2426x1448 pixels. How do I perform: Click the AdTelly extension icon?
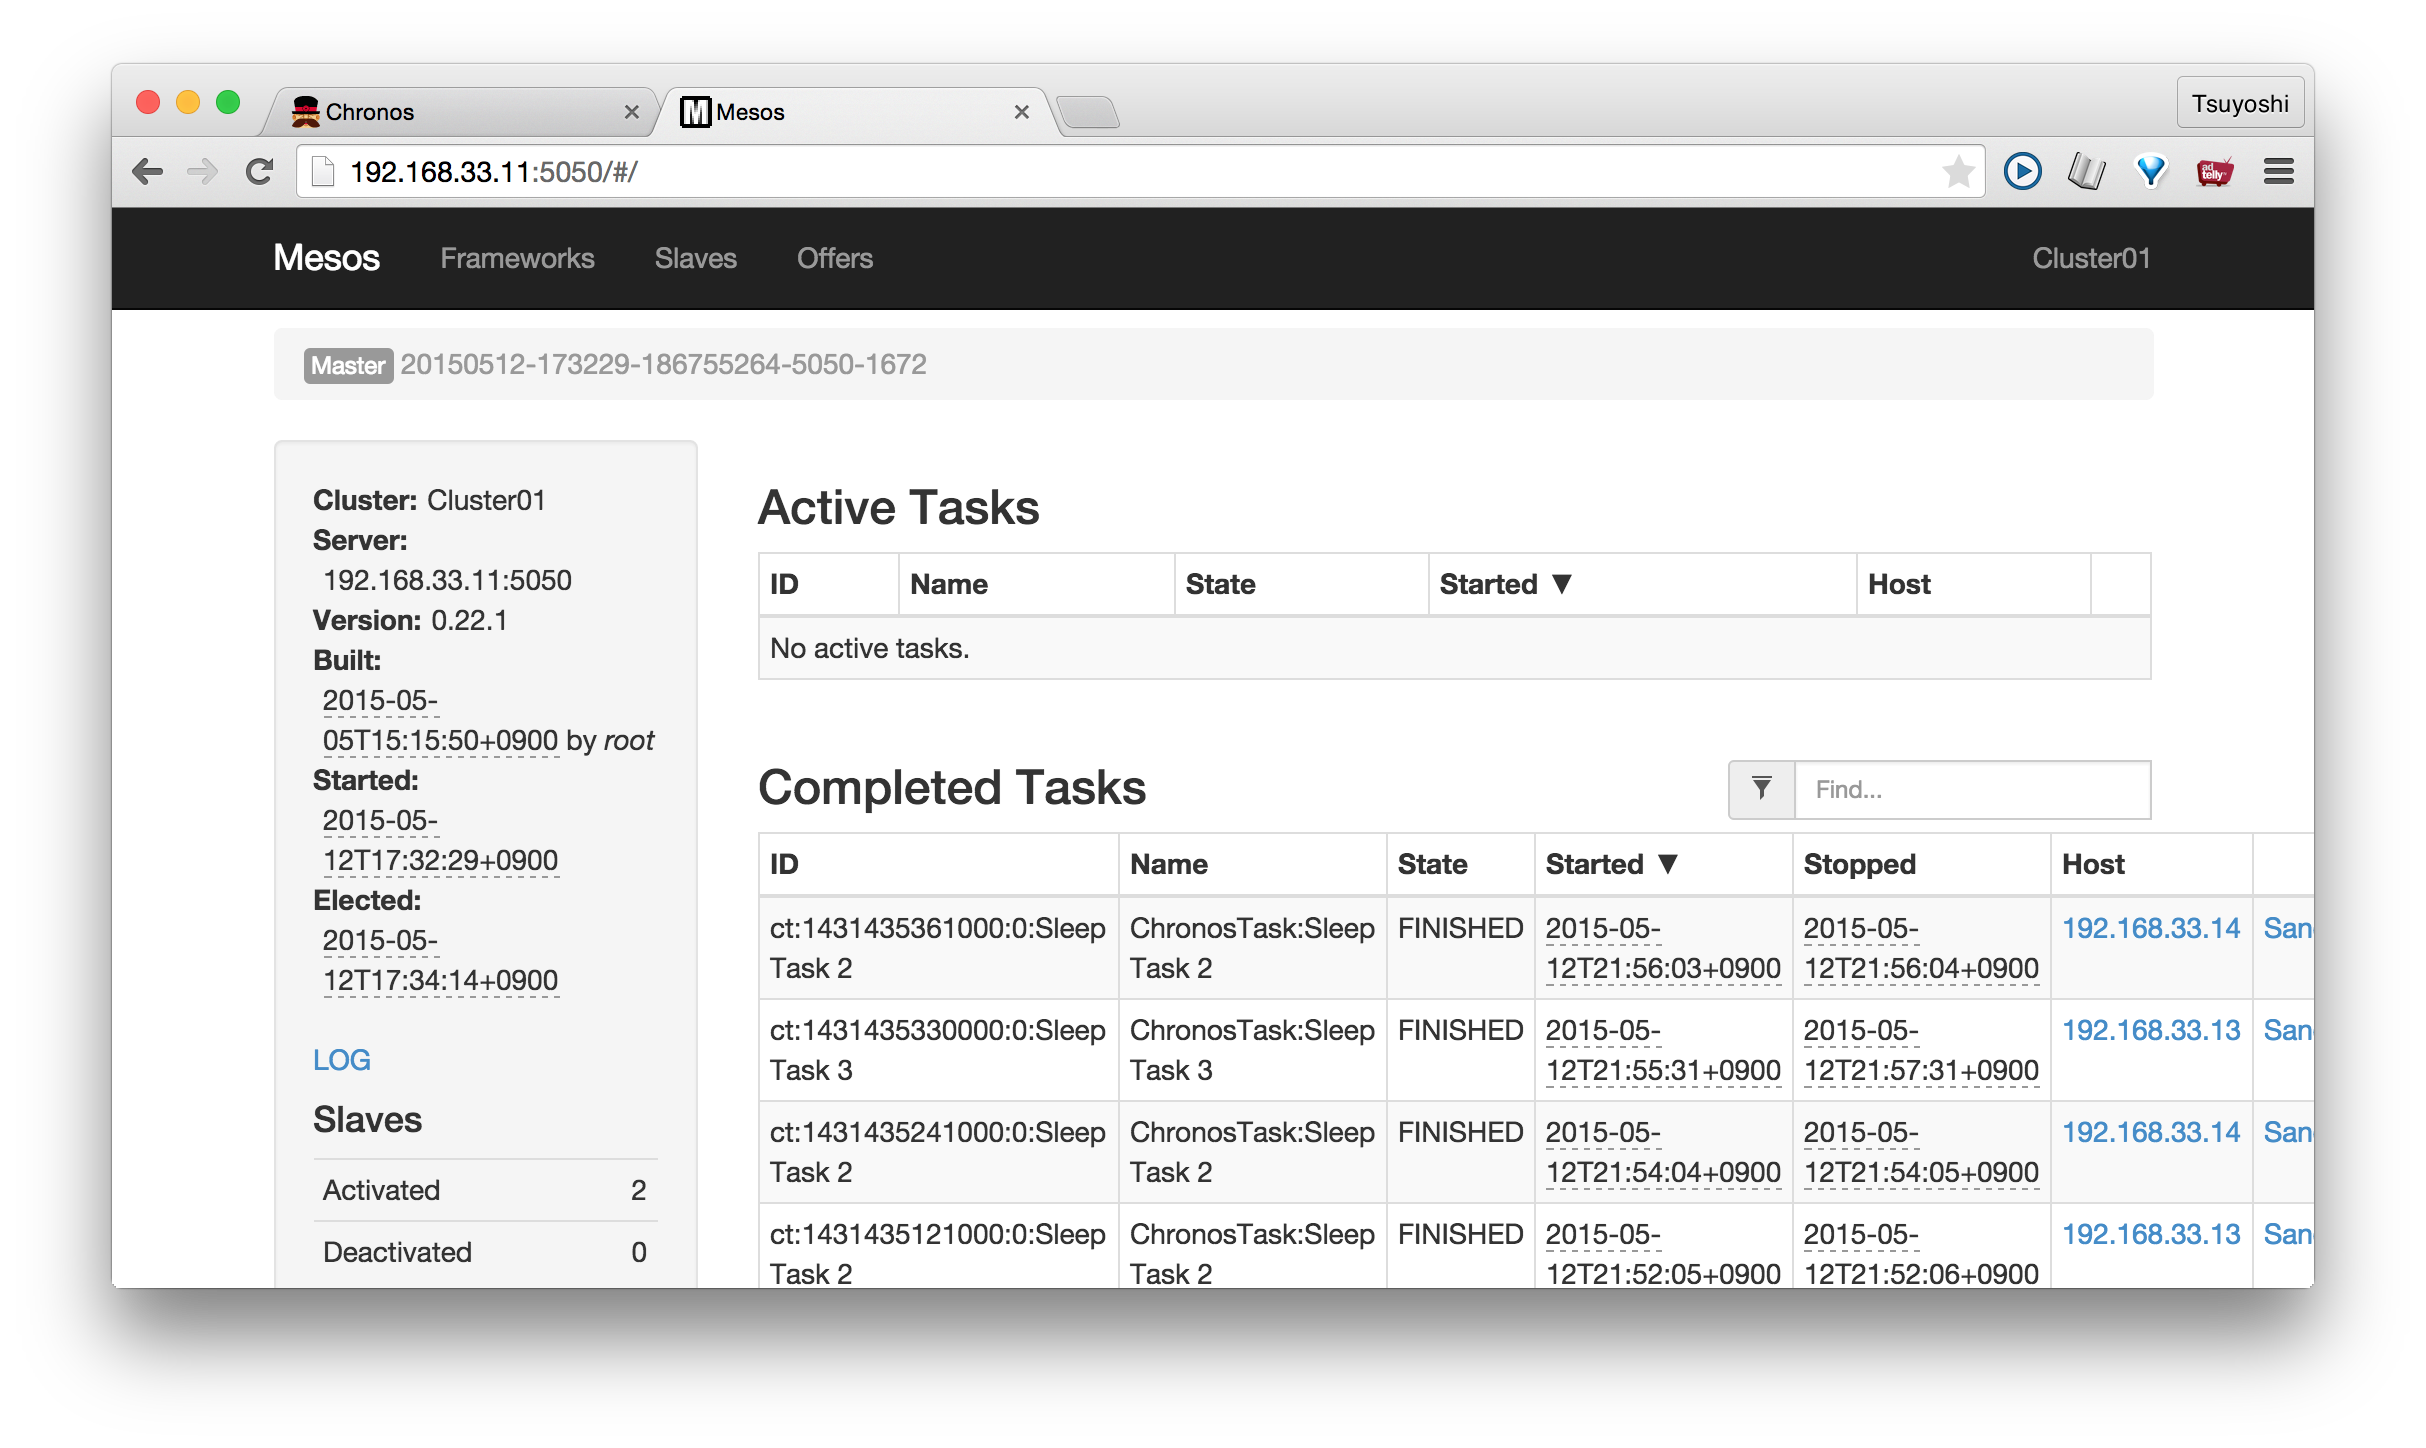click(2215, 171)
